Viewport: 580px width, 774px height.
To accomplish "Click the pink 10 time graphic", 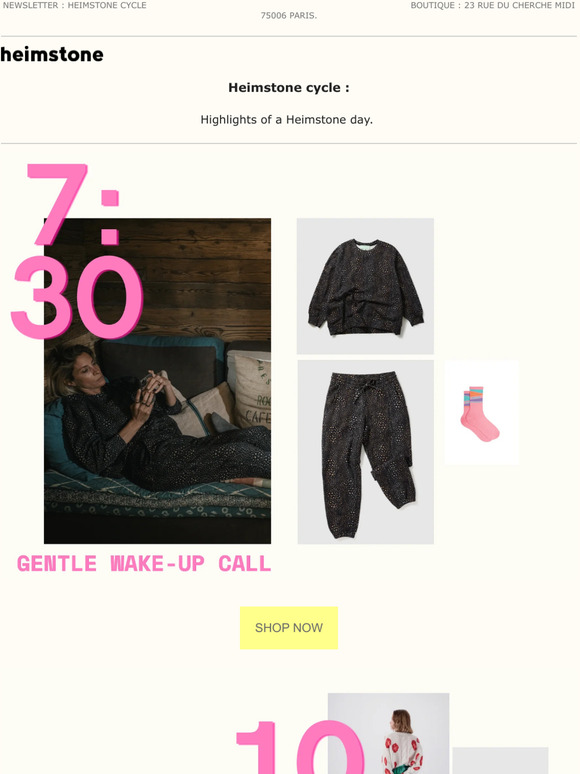I will click(x=300, y=747).
